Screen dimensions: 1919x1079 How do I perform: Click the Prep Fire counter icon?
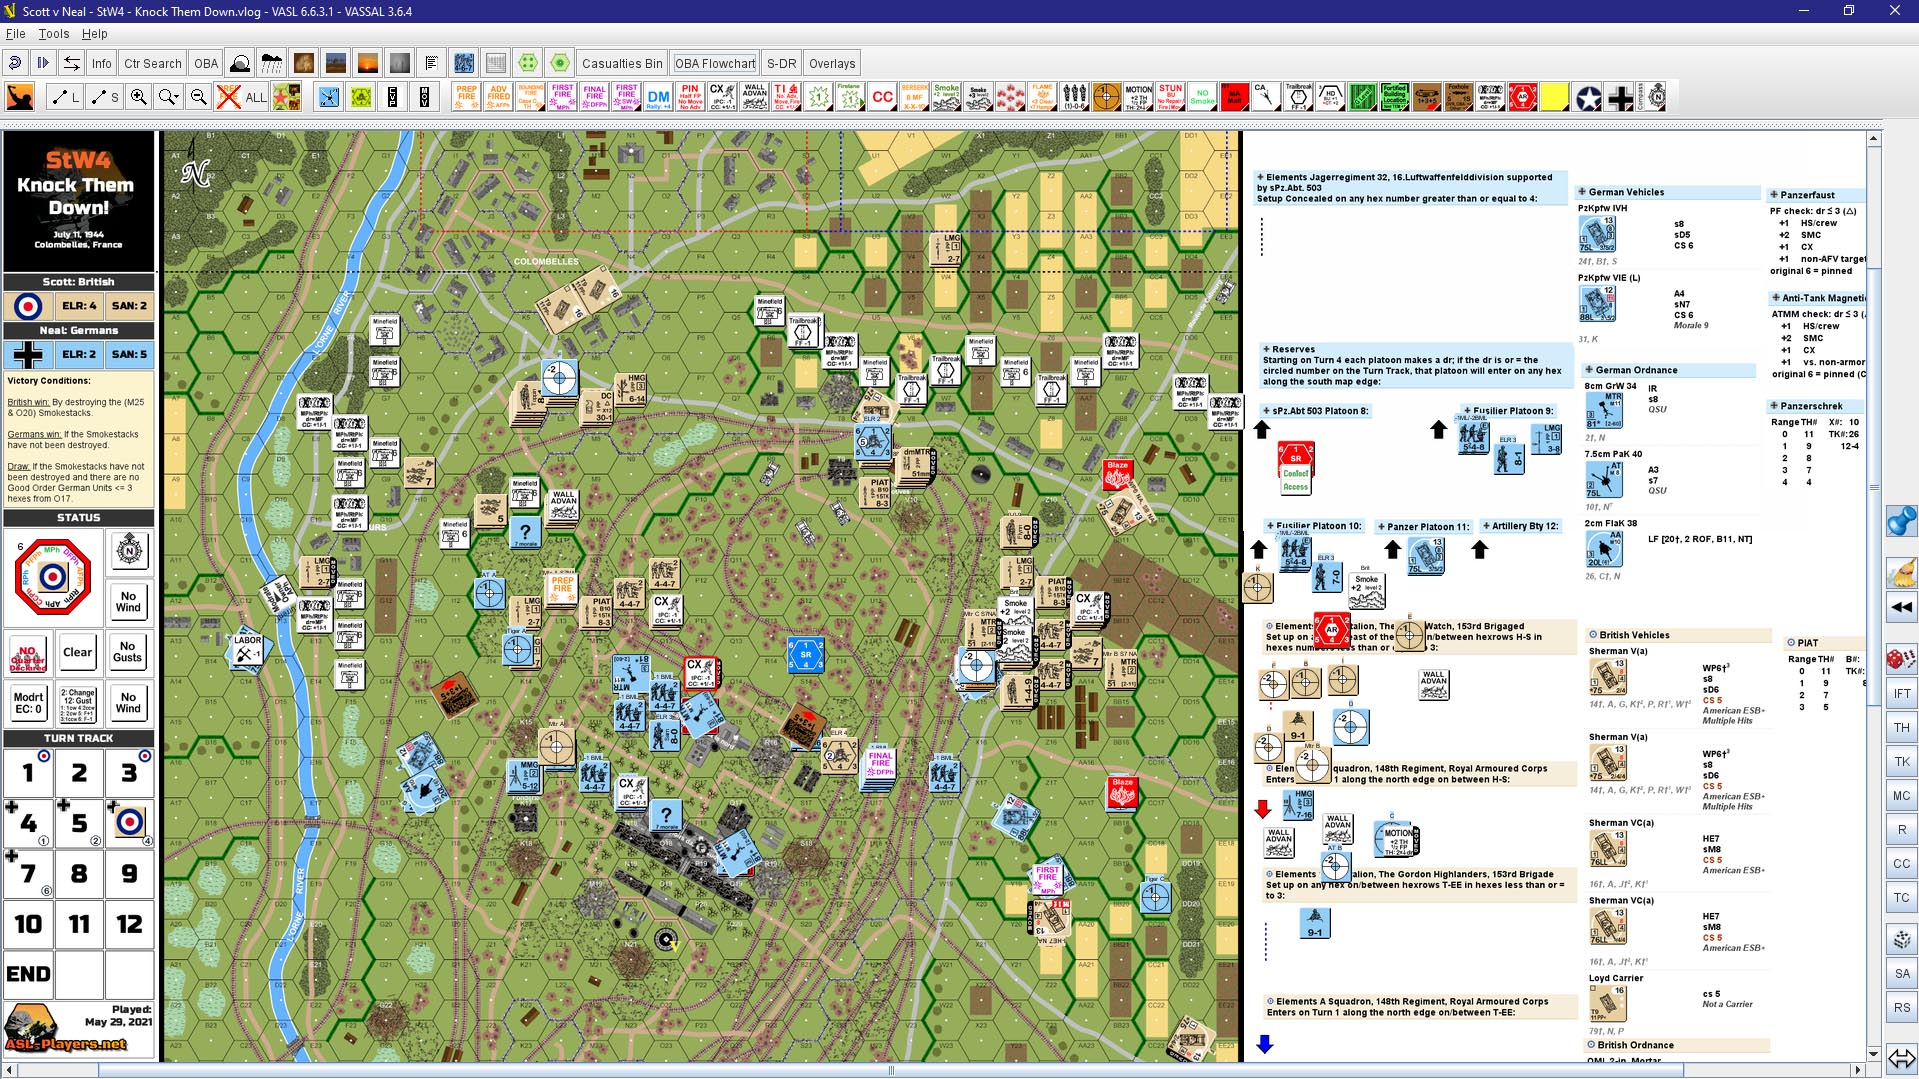pyautogui.click(x=466, y=97)
